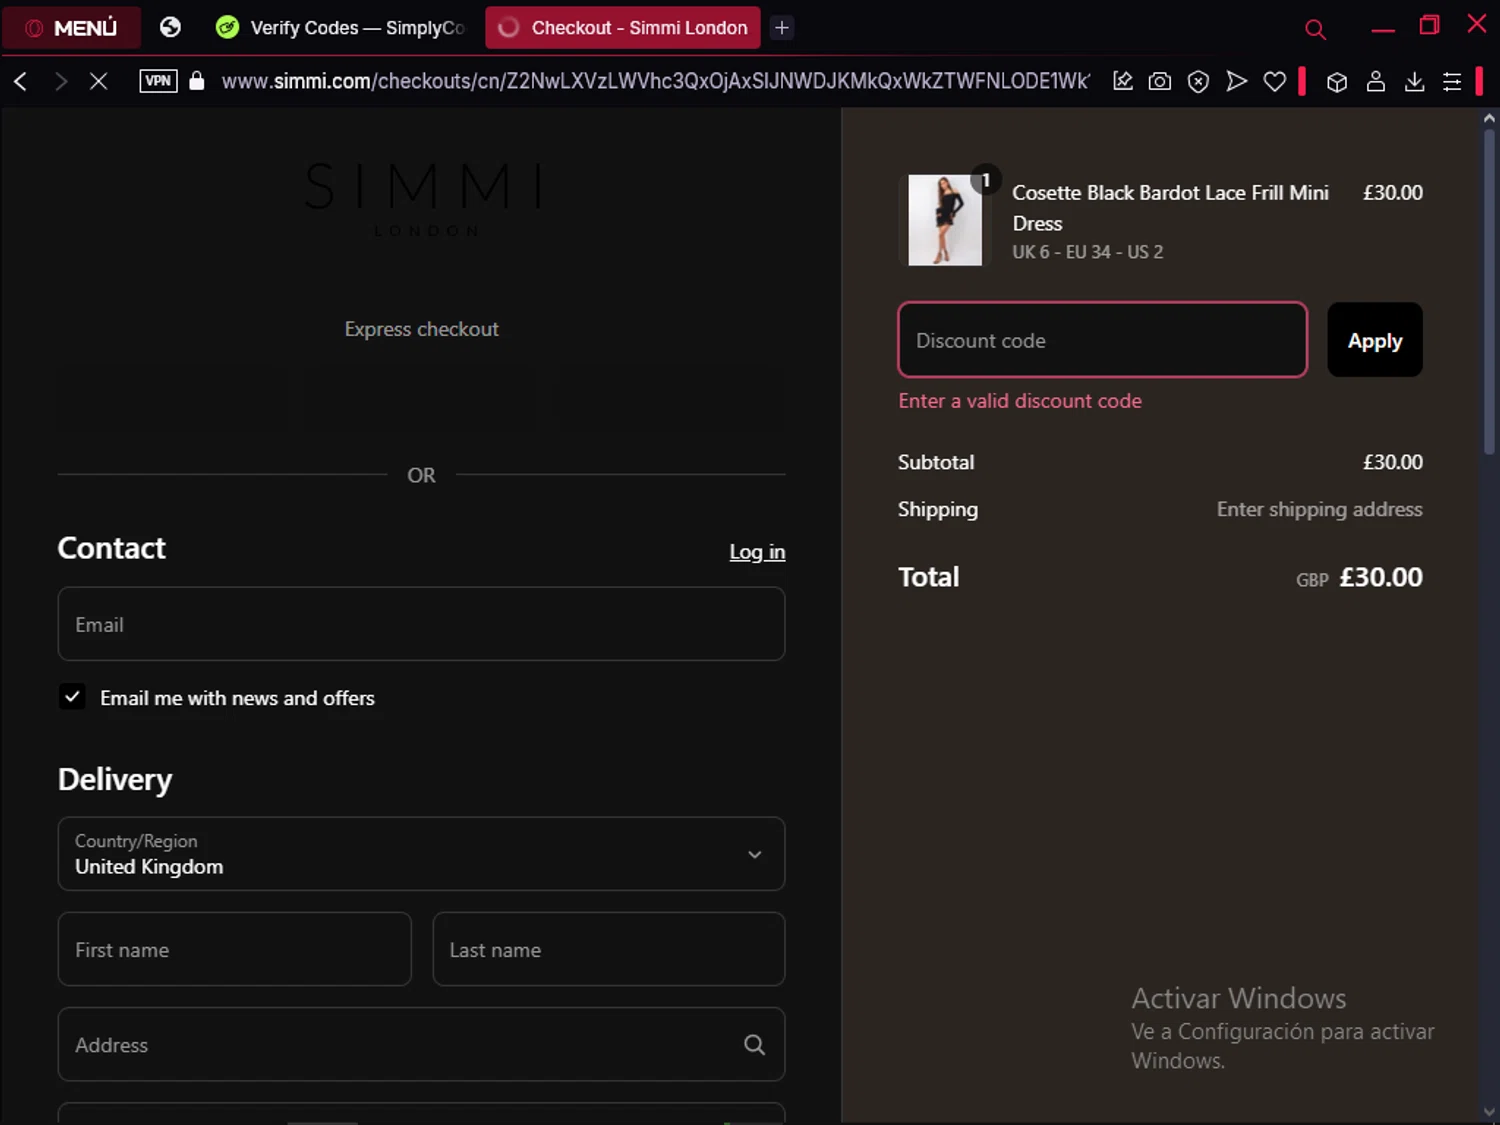Click 'UK 6 - EU 34 - US 2' size text
This screenshot has width=1500, height=1125.
coord(1087,252)
